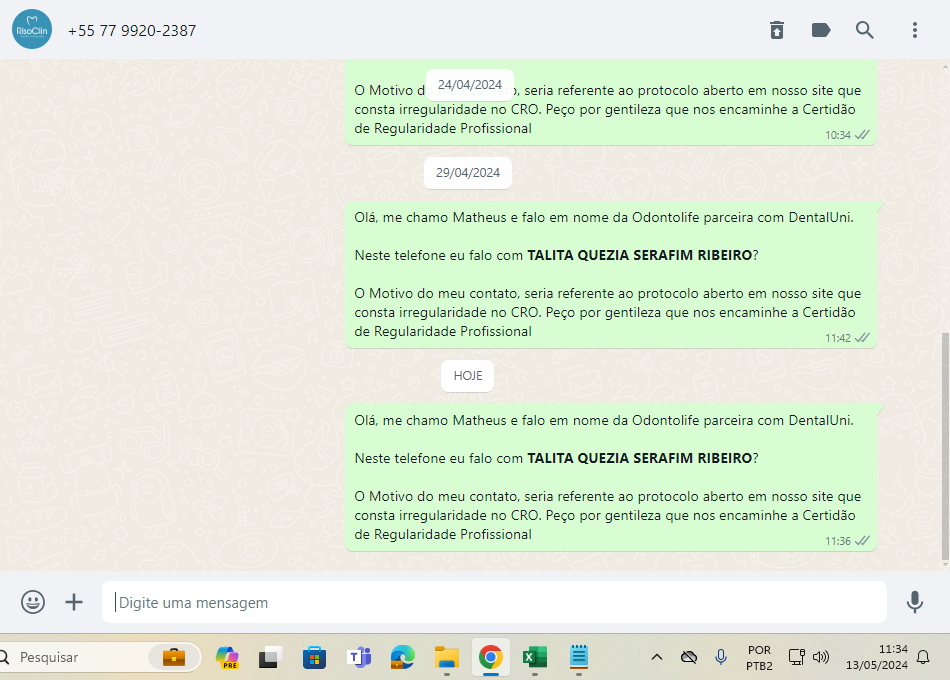The image size is (950, 680).
Task: Click the chat vertical scrollbar thumb
Action: pos(946,445)
